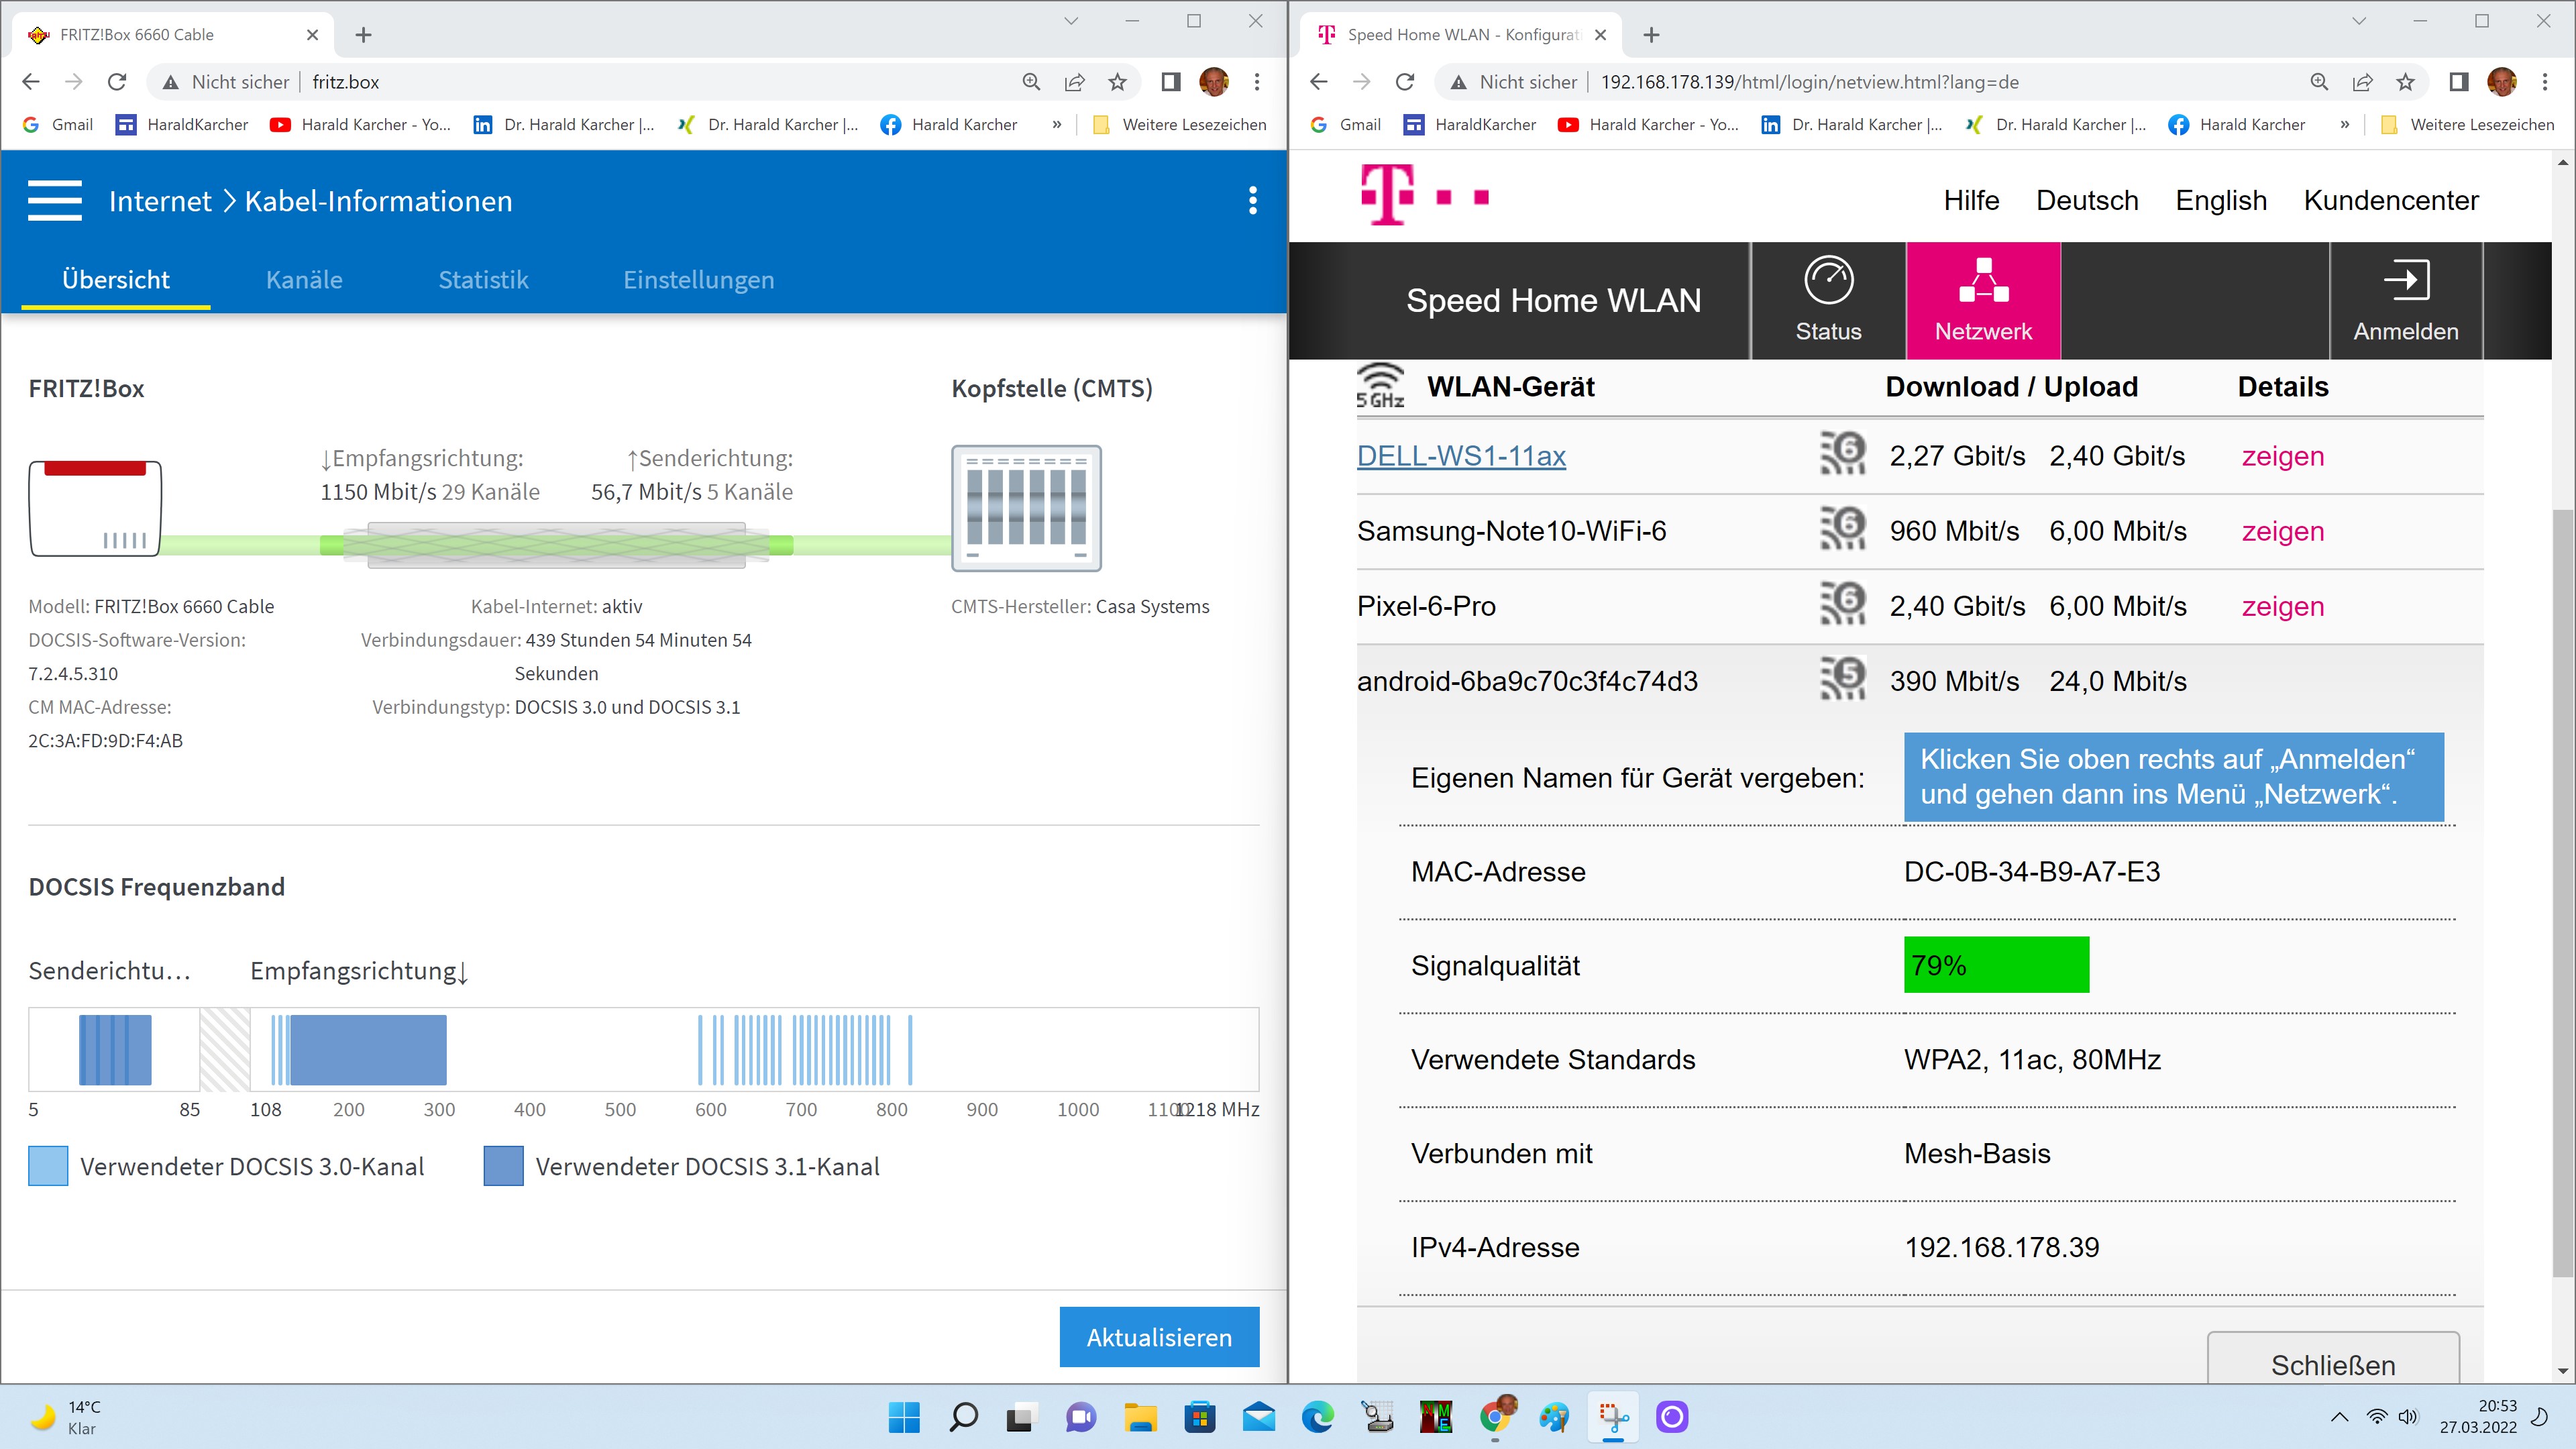Screen dimensions: 2576x1449
Task: Open the DELL-WS1-11ax device link
Action: pos(1461,456)
